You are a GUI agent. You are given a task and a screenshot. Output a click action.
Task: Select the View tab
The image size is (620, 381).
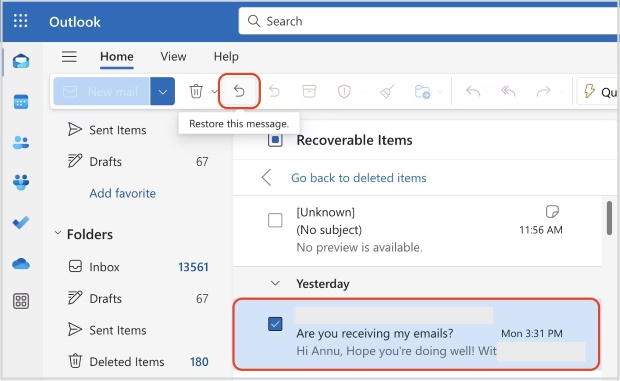(x=173, y=57)
